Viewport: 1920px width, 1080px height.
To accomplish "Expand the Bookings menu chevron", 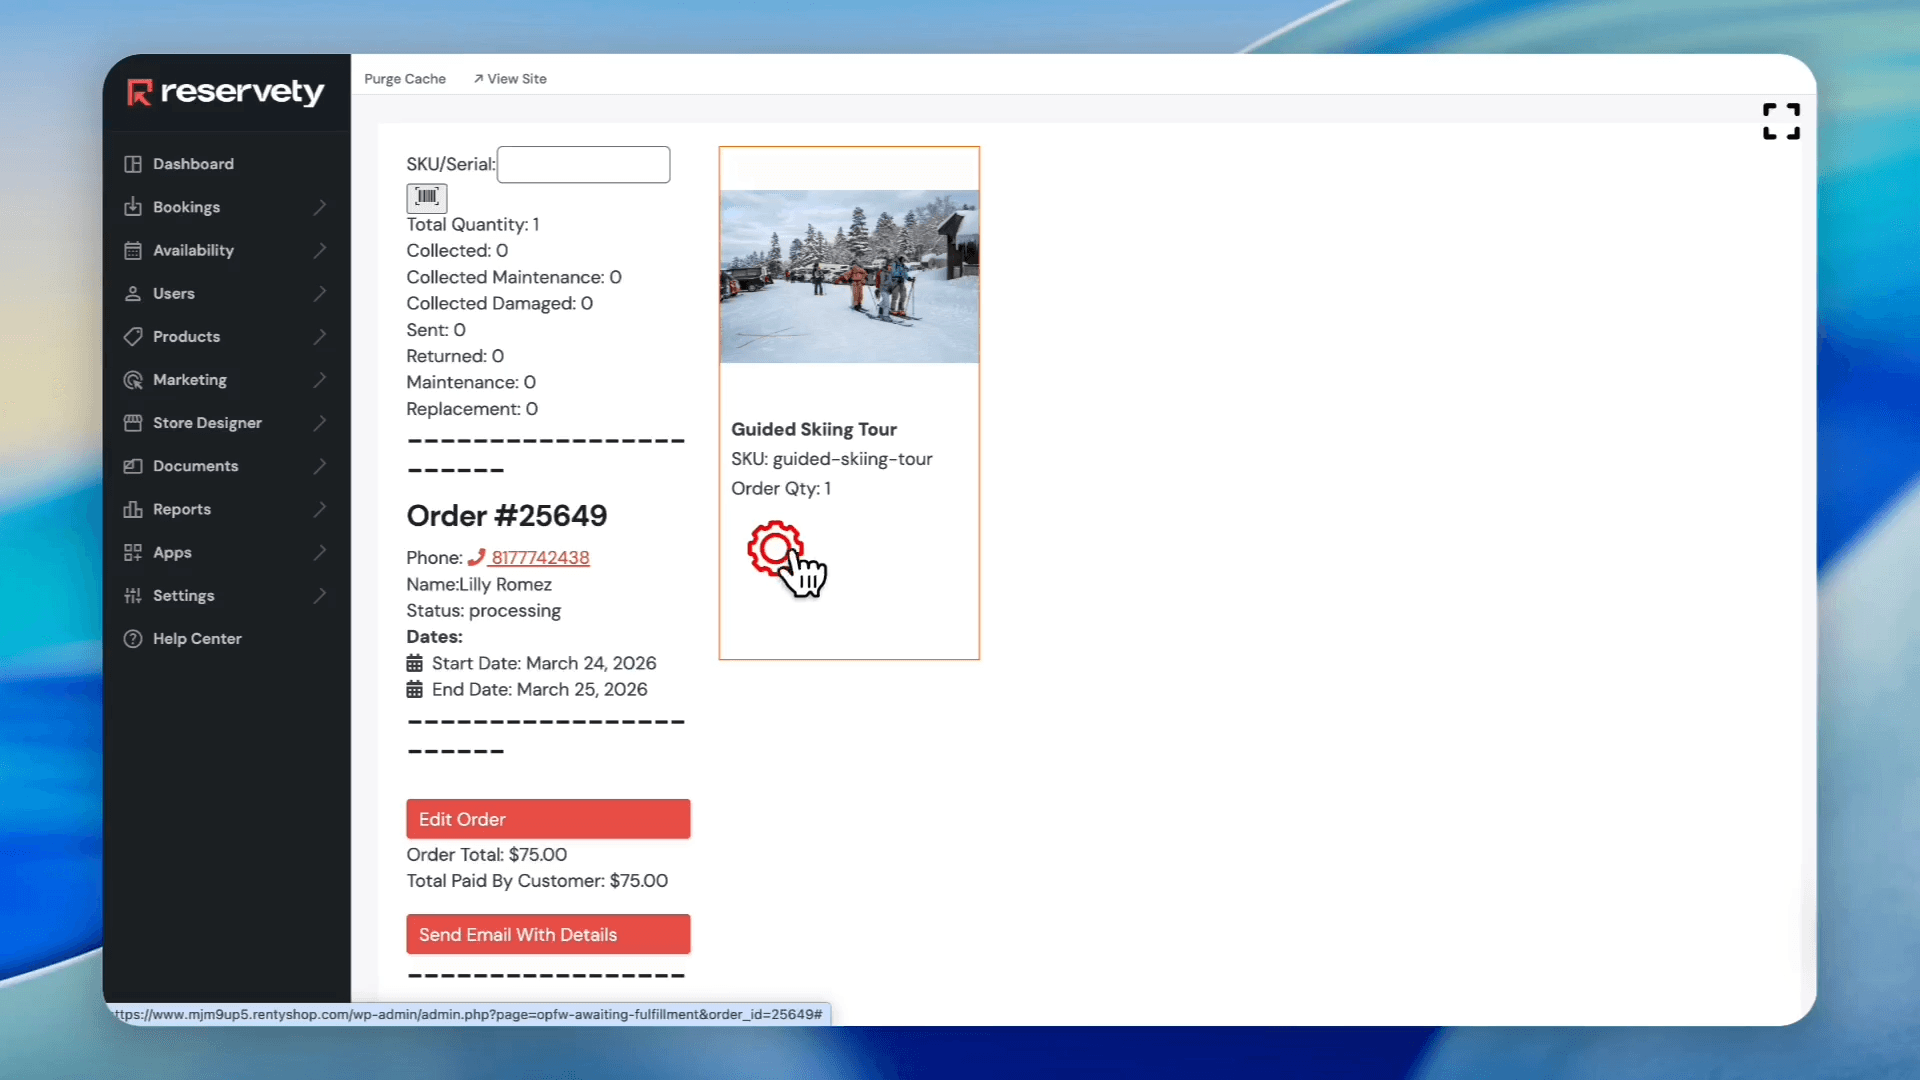I will coord(320,207).
